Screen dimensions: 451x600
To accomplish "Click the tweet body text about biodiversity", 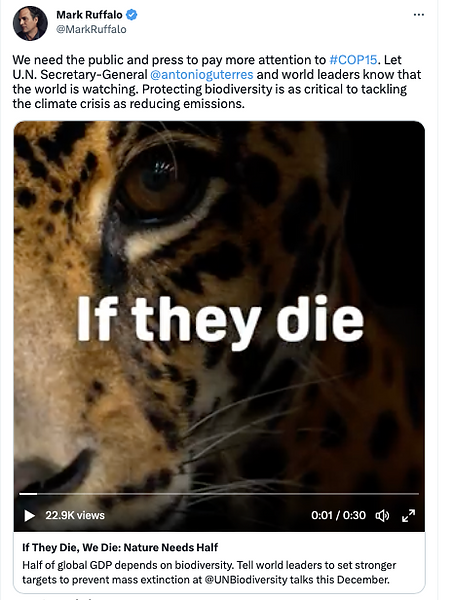I will coord(217,82).
